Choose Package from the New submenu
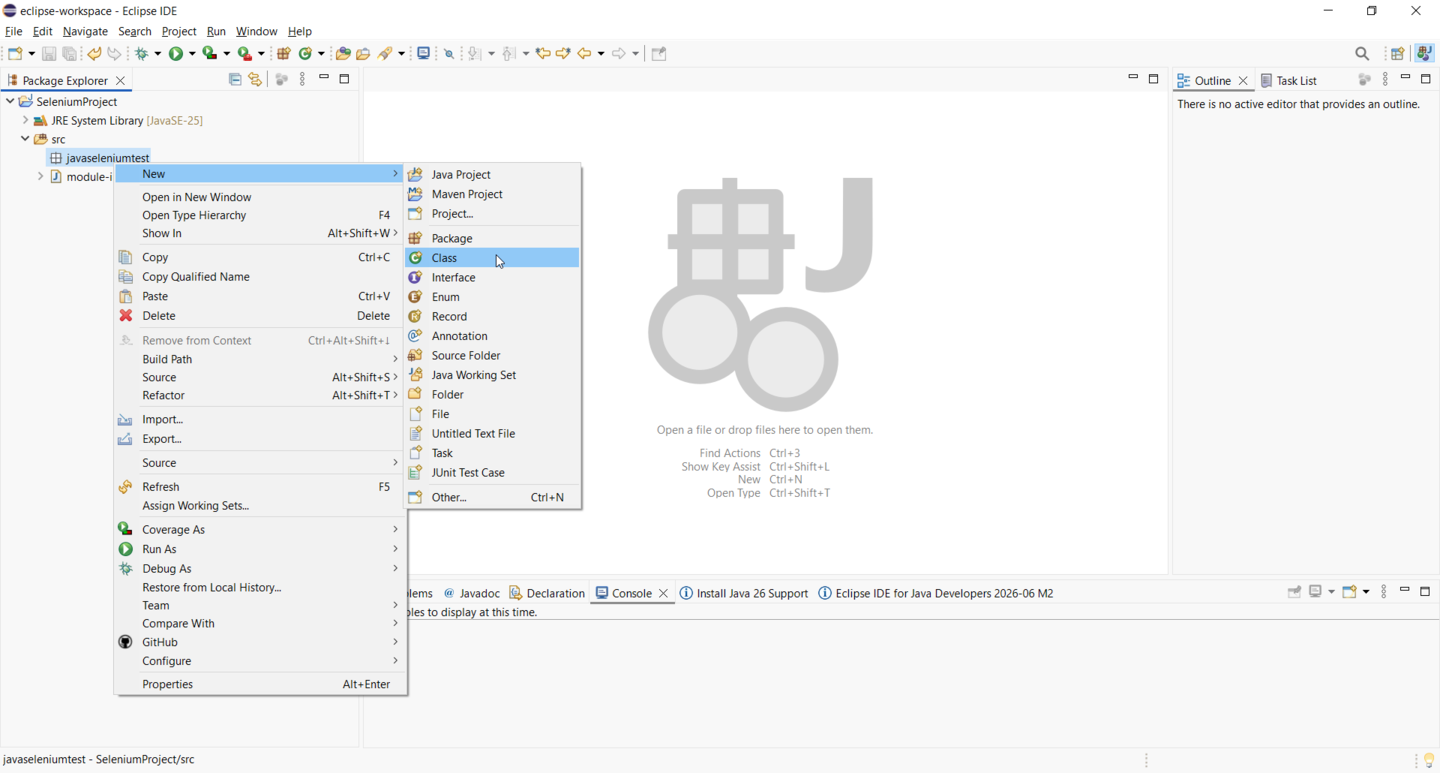The height and width of the screenshot is (773, 1440). [x=493, y=239]
